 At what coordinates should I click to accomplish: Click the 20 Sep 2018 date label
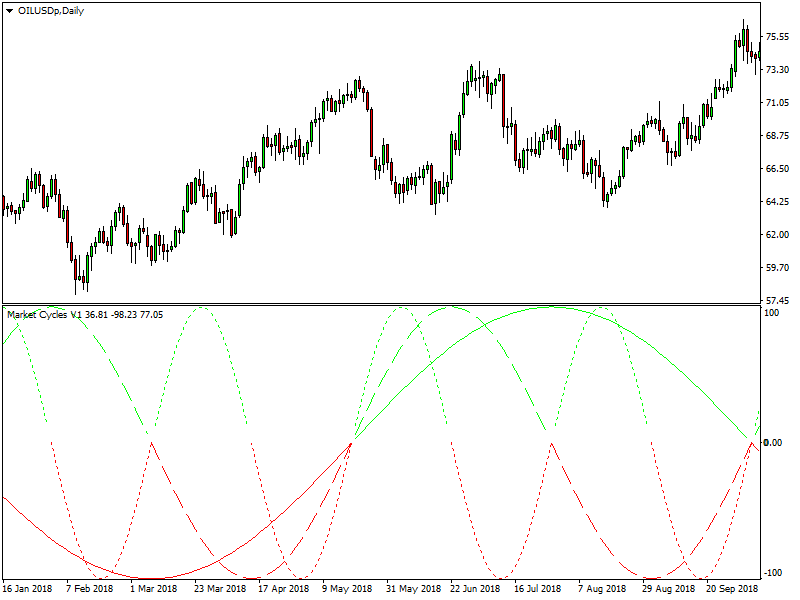click(x=732, y=589)
